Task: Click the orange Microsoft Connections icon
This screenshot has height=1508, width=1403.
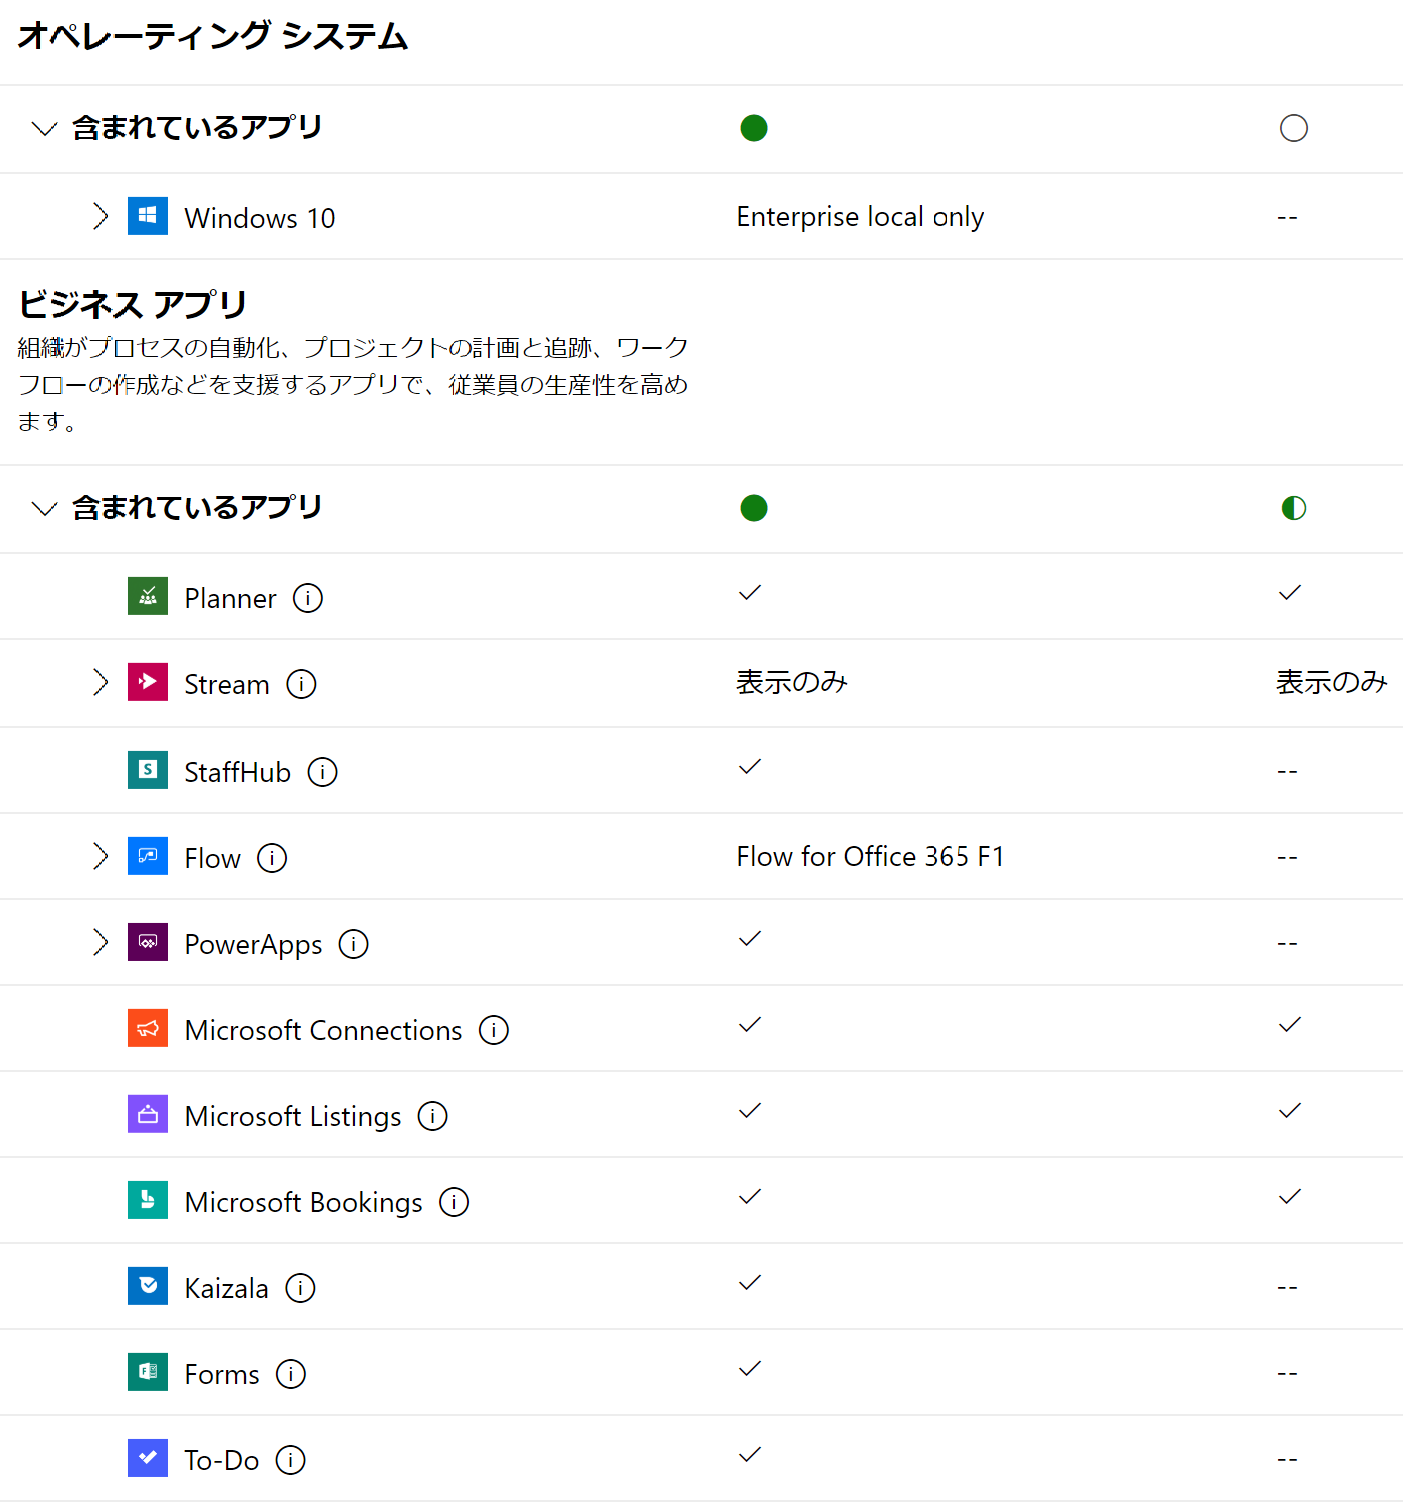Action: [x=148, y=1028]
